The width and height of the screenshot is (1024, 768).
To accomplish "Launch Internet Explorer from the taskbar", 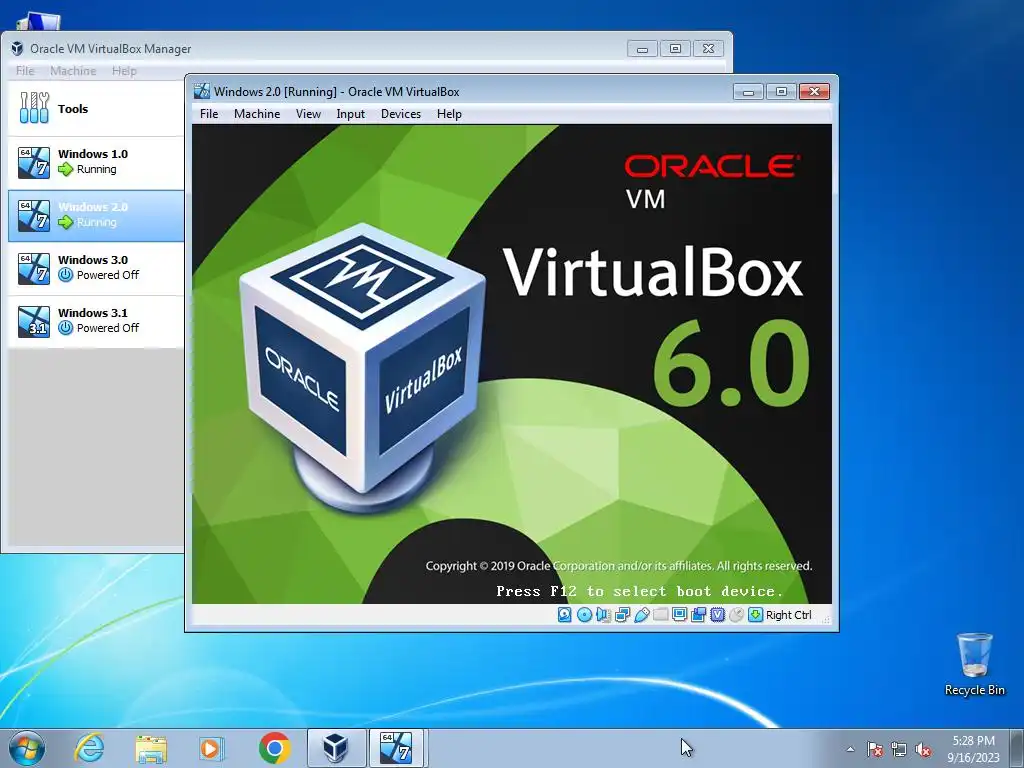I will pos(89,748).
